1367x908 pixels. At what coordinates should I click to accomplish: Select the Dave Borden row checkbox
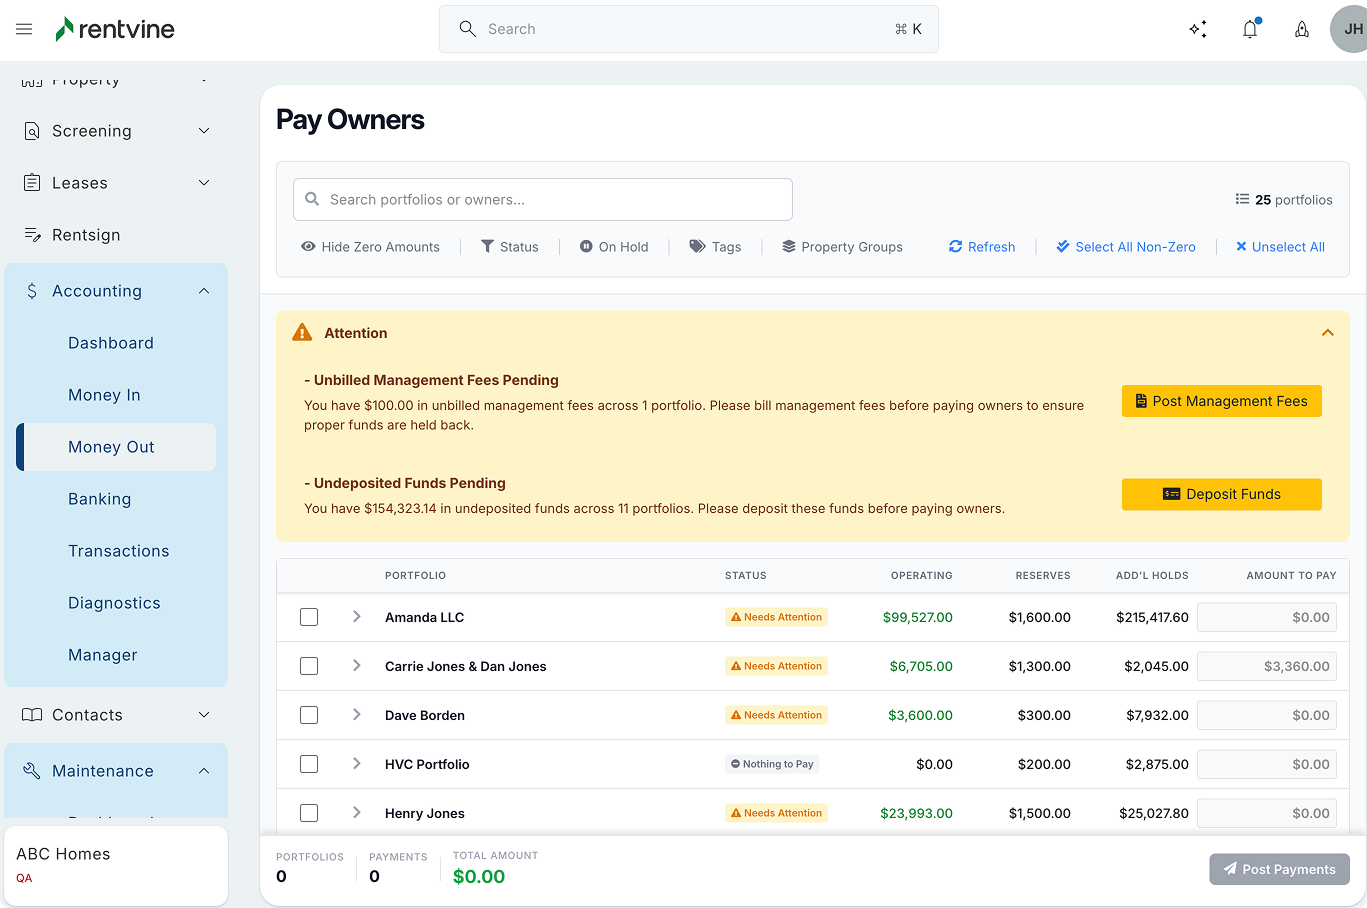click(309, 715)
